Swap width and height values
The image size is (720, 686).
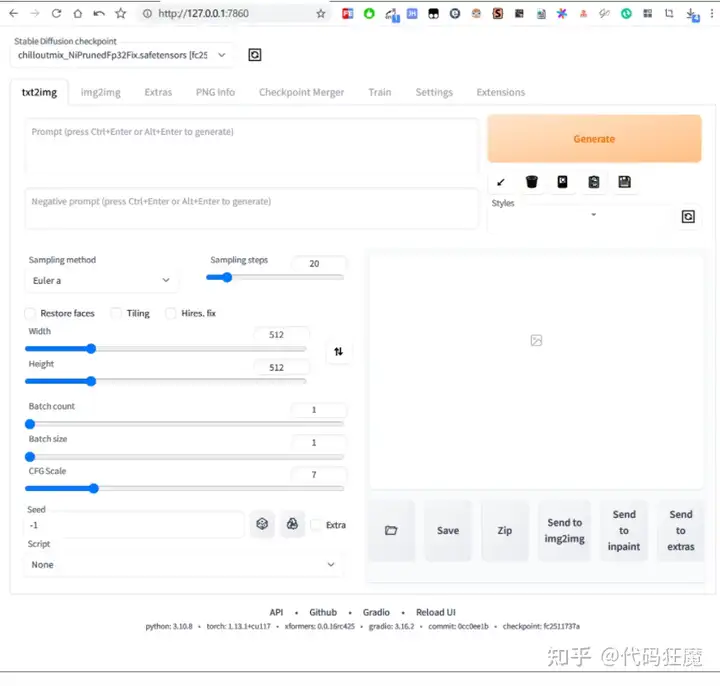[338, 352]
